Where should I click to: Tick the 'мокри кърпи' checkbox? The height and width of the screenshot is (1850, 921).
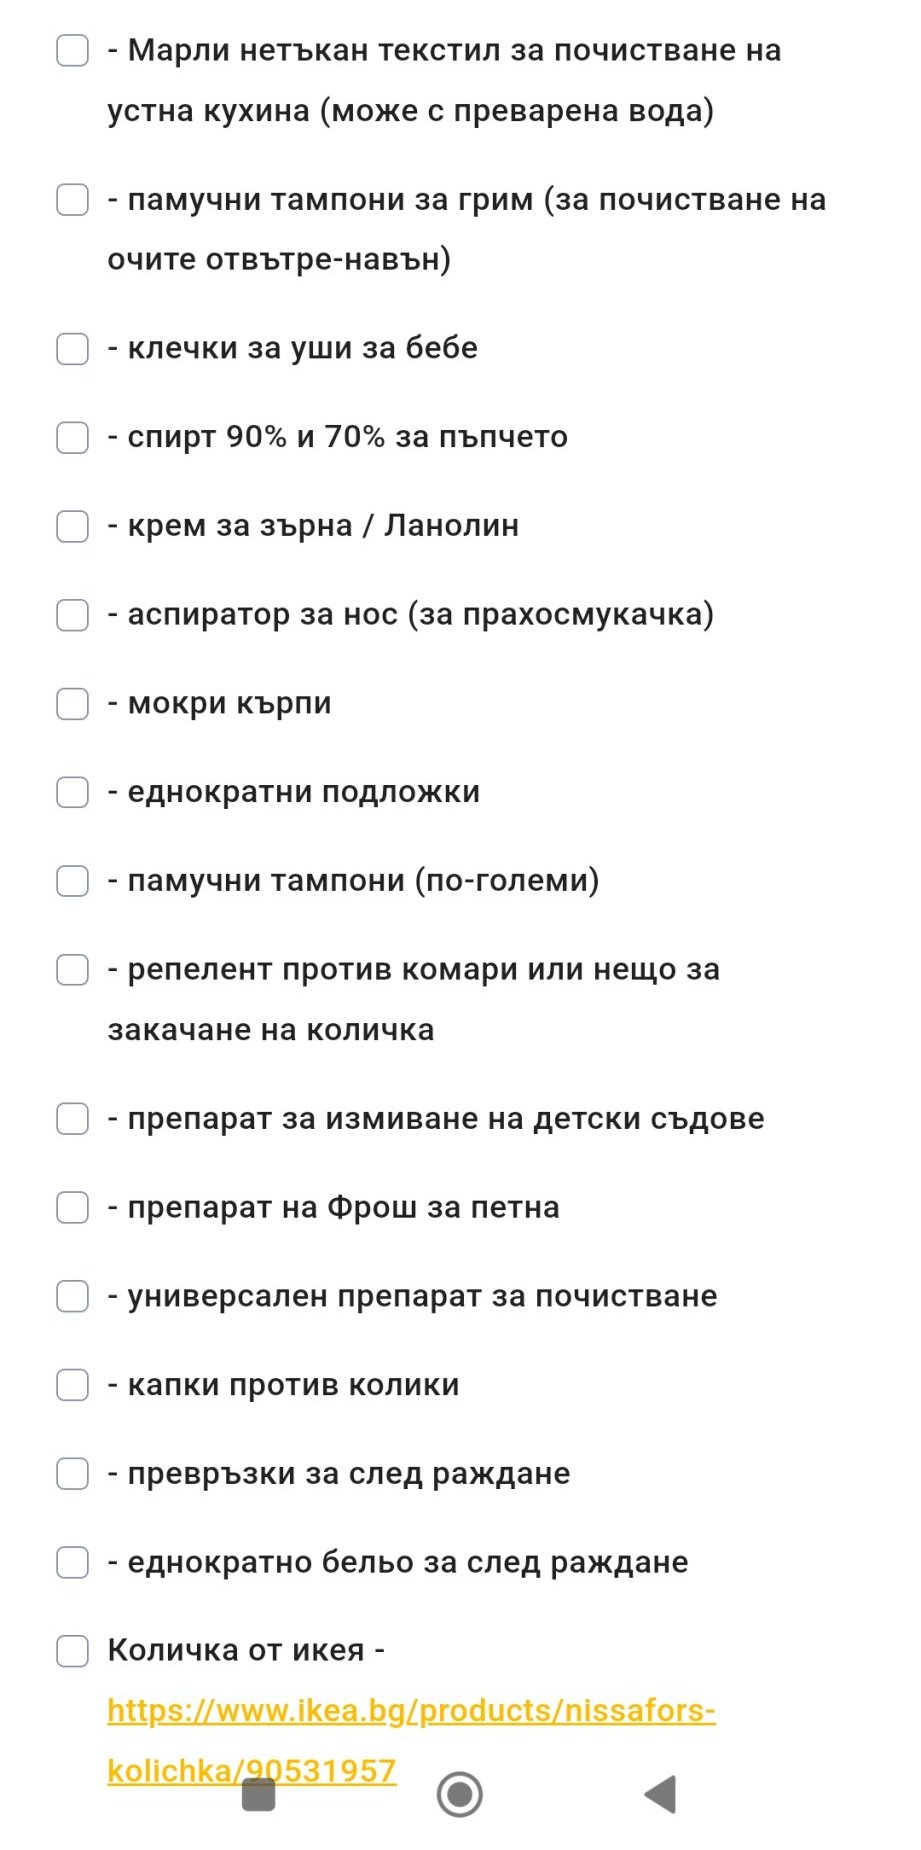[72, 703]
